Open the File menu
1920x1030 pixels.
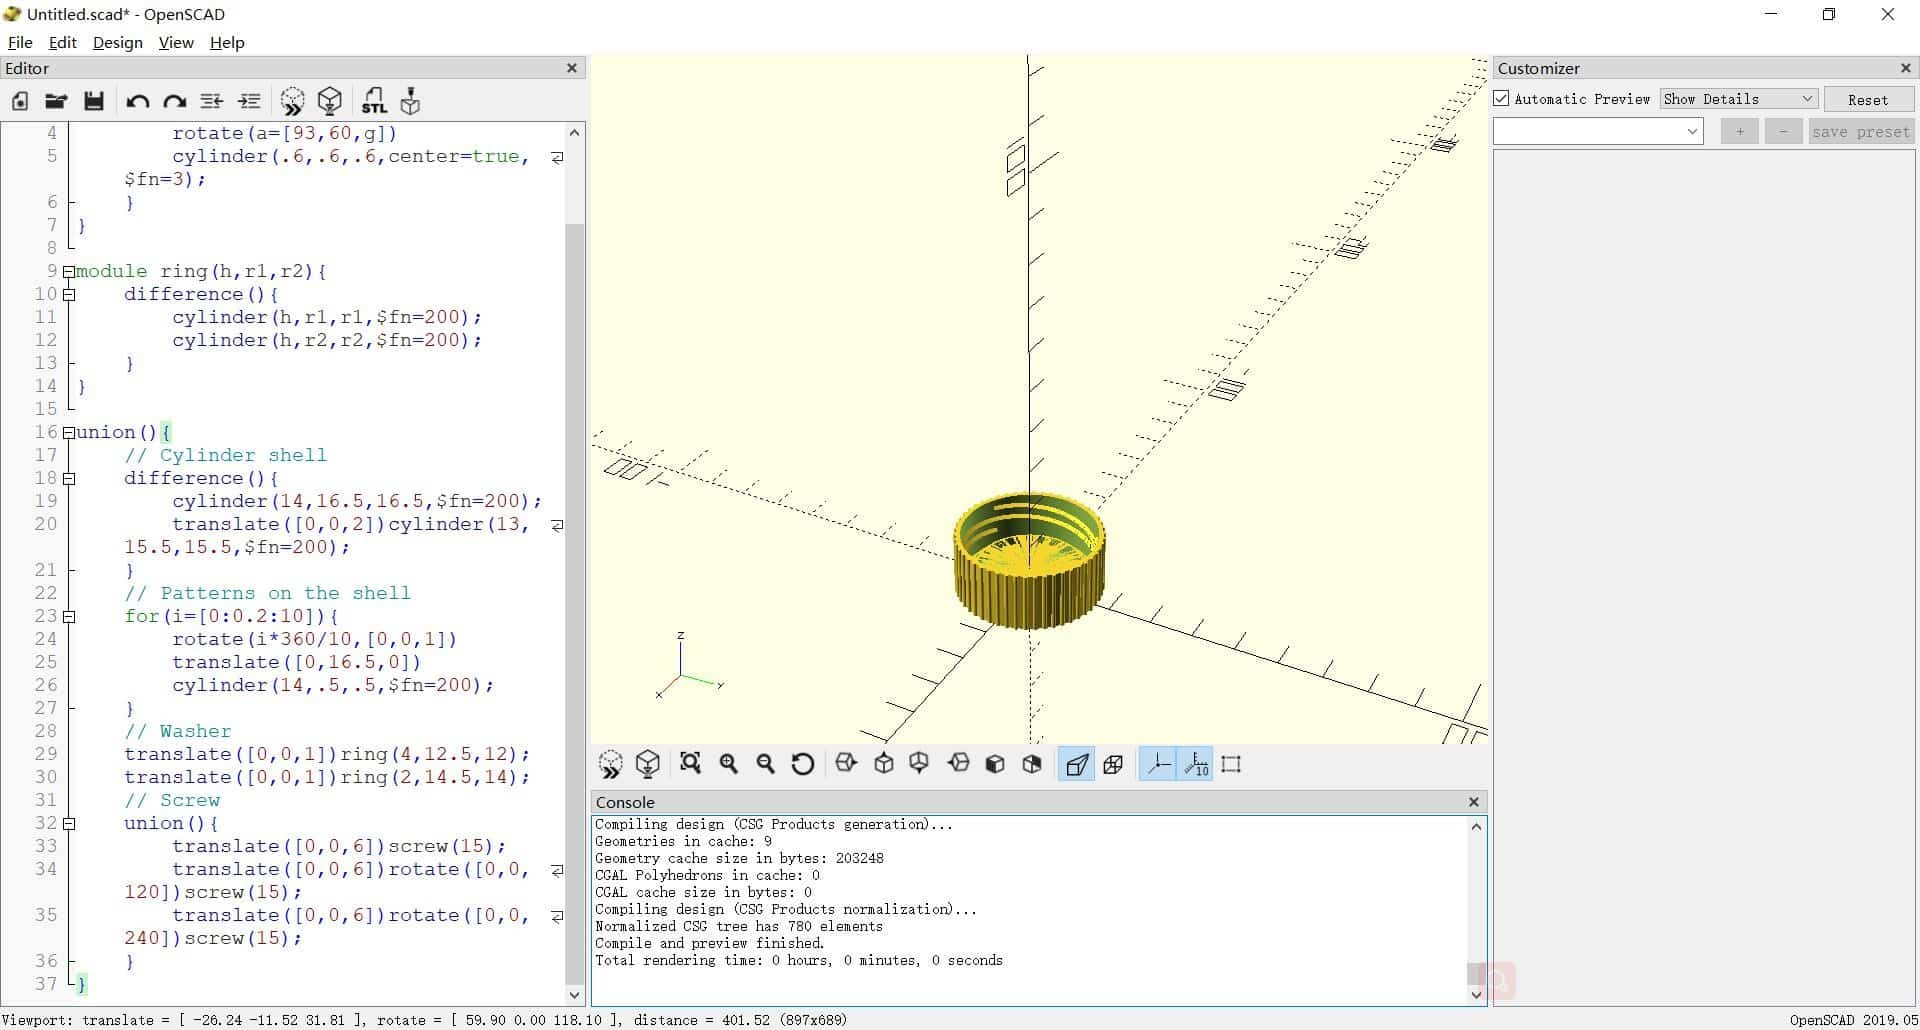[20, 42]
